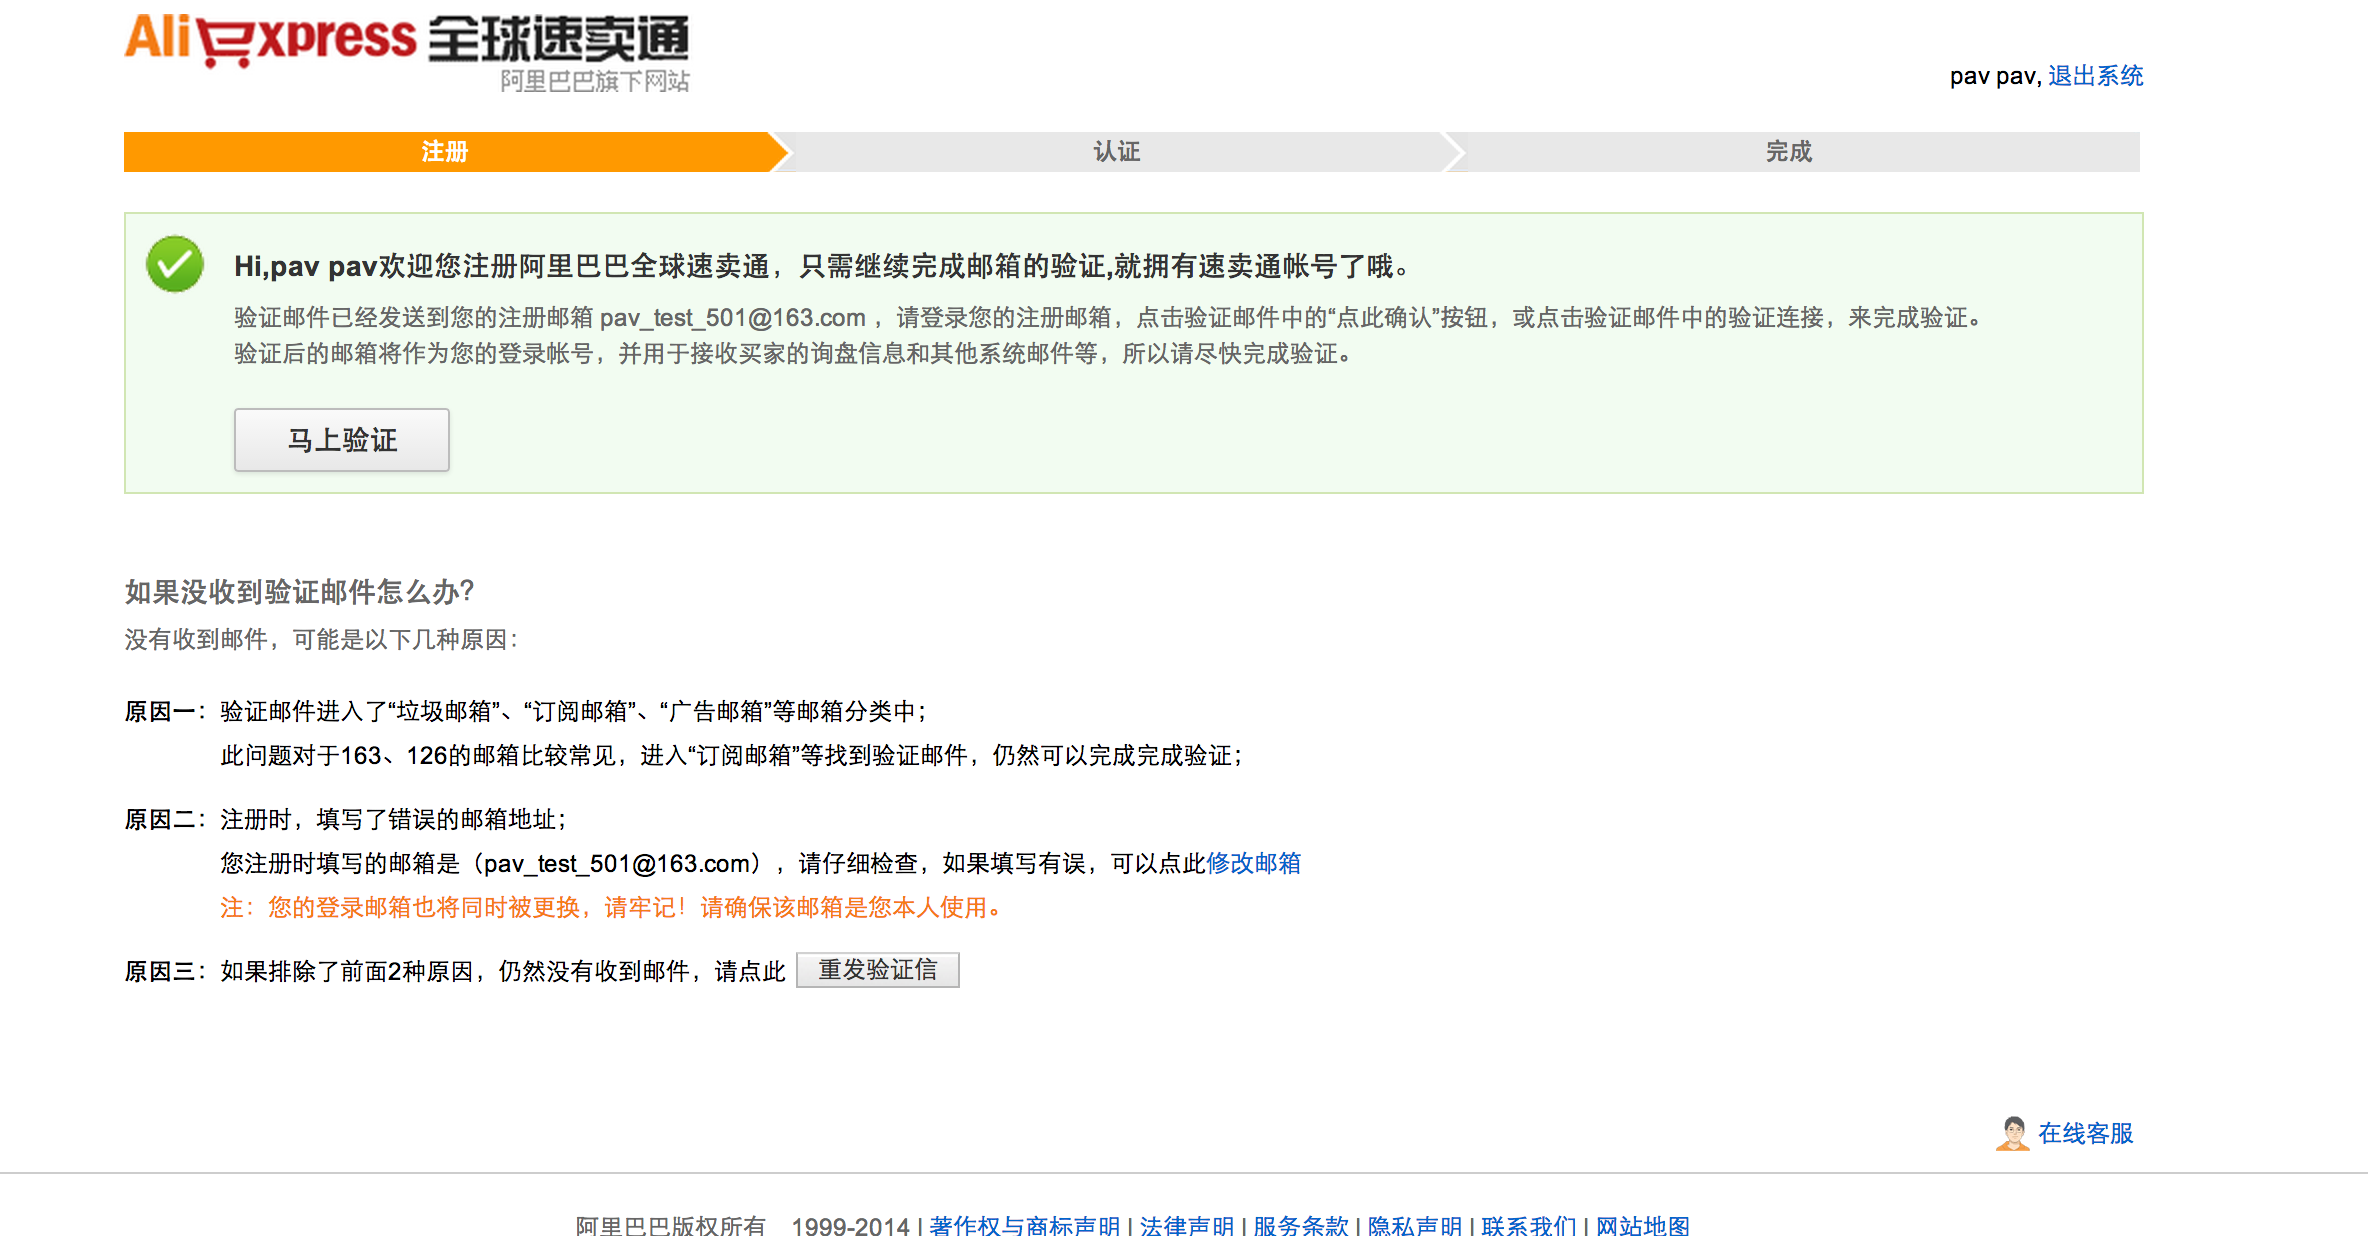
Task: Click the 全球速卖通 logo text
Action: coord(558,40)
